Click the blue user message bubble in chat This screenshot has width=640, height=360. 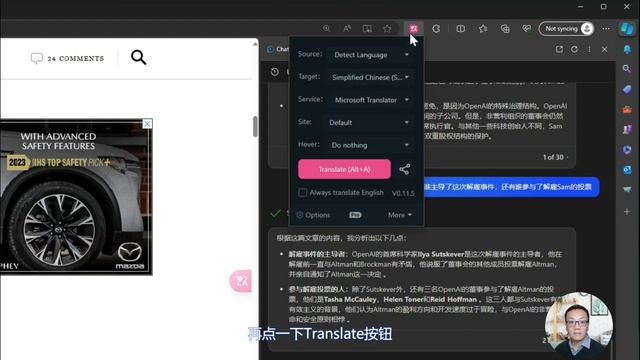511,187
